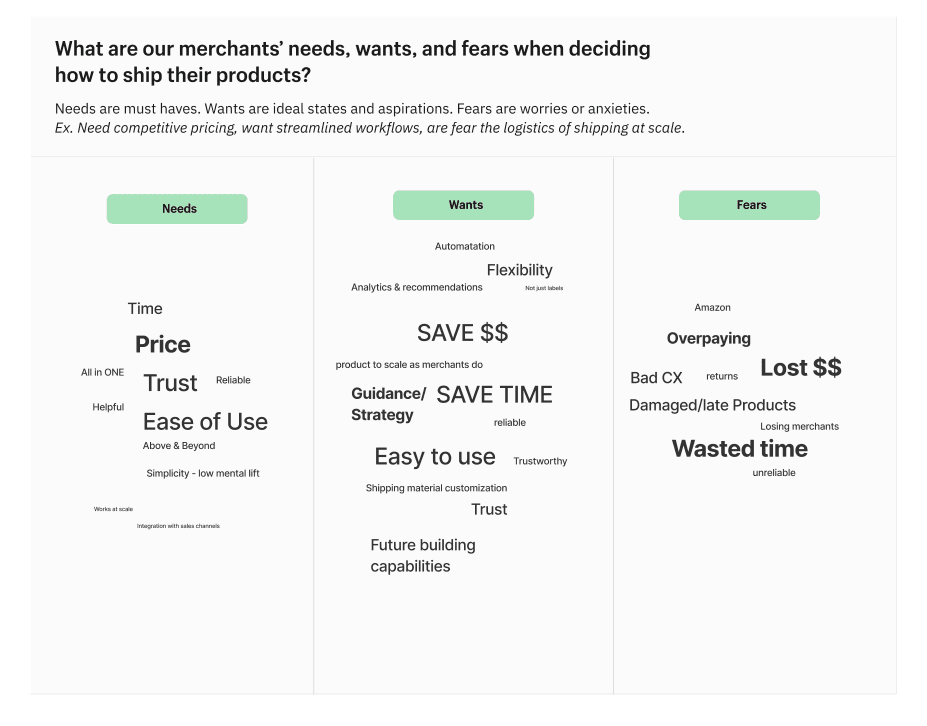This screenshot has height=726, width=927.
Task: Click the Wasted time note
Action: 739,449
